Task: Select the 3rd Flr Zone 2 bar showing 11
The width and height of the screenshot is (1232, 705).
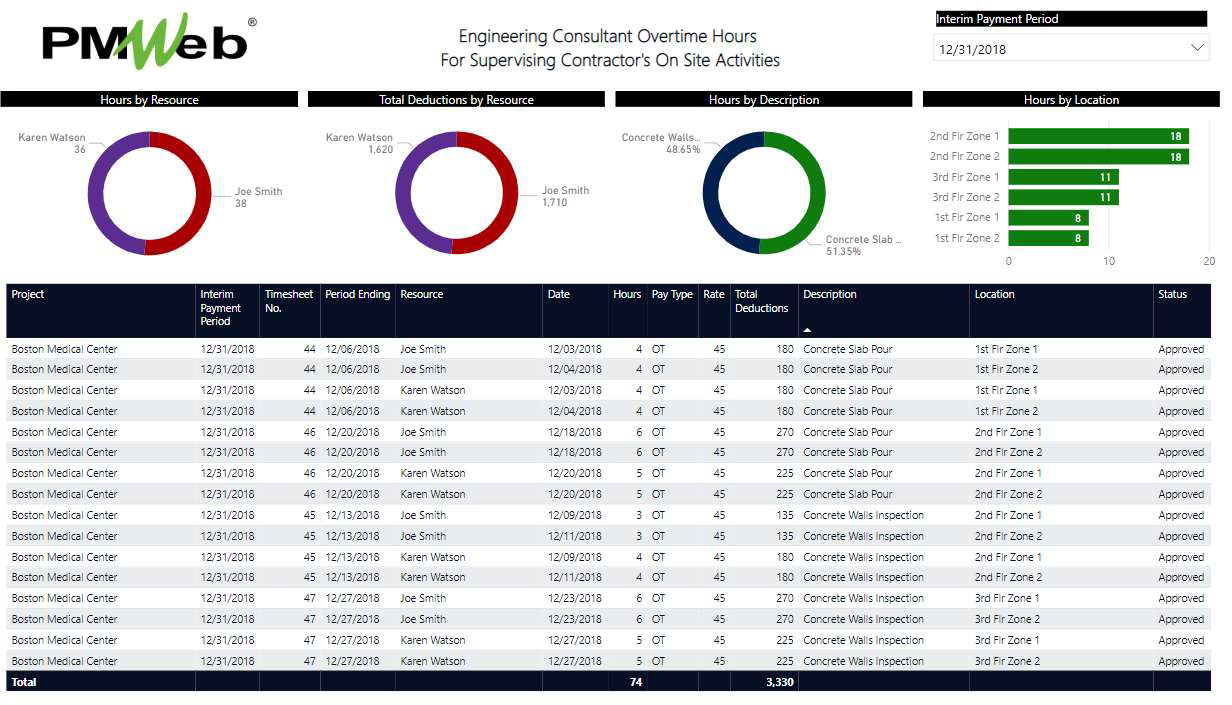Action: coord(1063,197)
